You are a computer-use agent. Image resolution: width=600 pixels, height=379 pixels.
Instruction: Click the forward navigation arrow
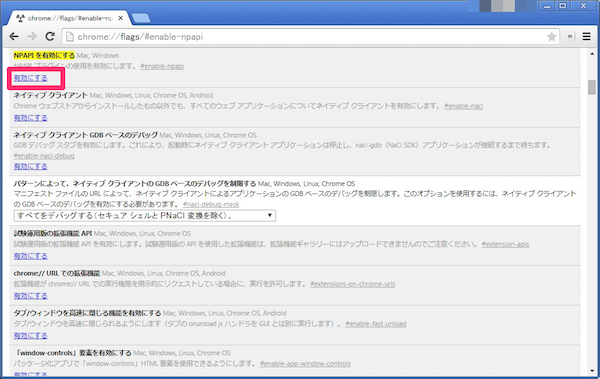32,36
